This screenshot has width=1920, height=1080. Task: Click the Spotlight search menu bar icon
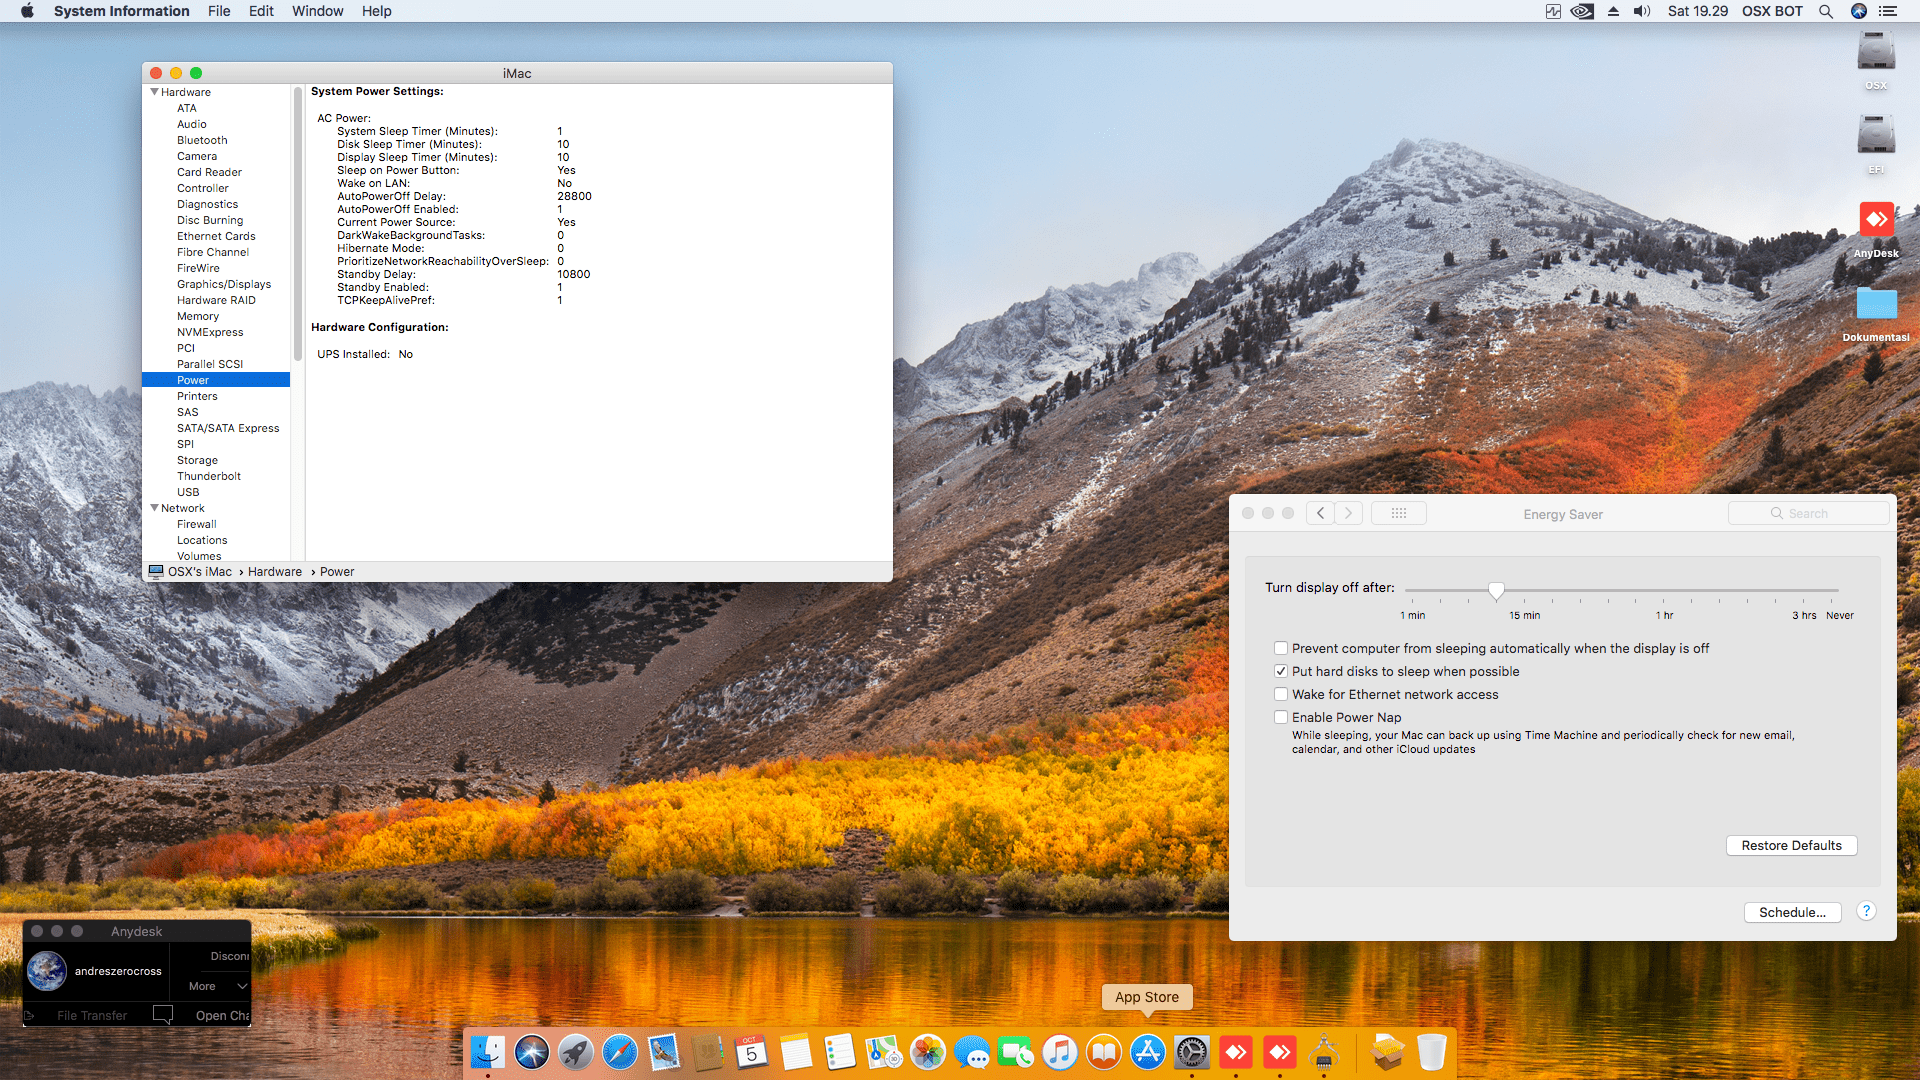(1825, 11)
